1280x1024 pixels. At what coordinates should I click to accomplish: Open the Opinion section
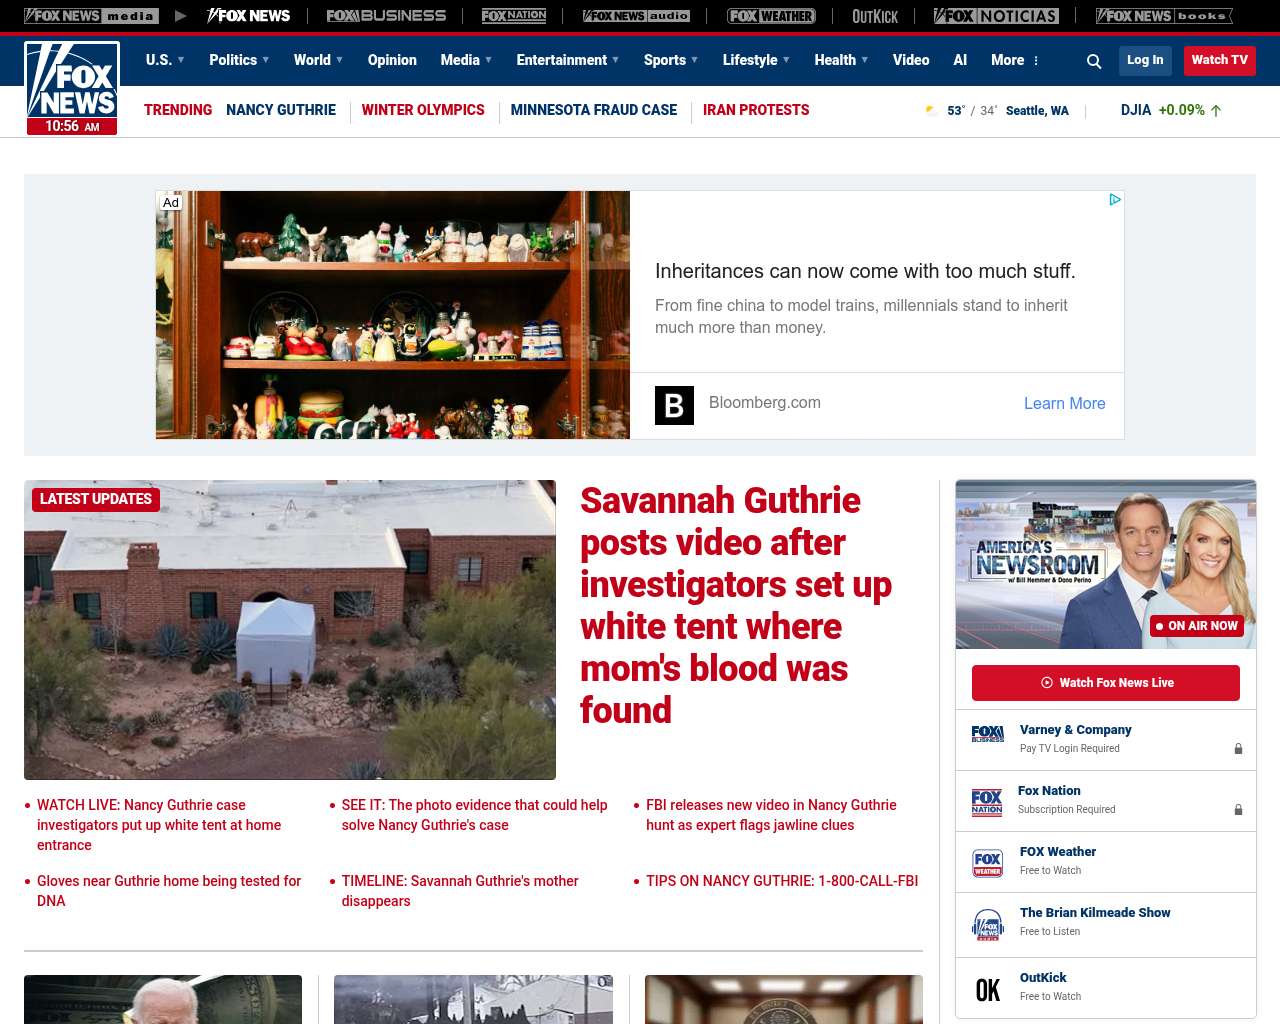click(392, 60)
